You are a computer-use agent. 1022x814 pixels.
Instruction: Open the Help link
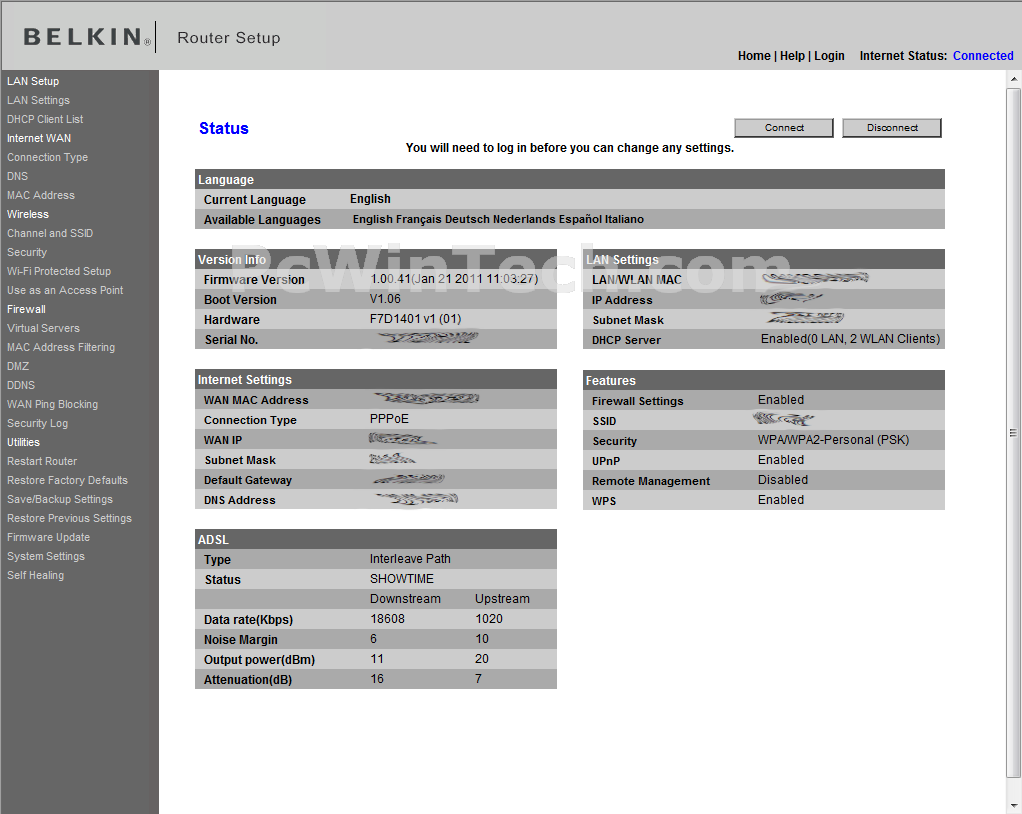(x=792, y=56)
